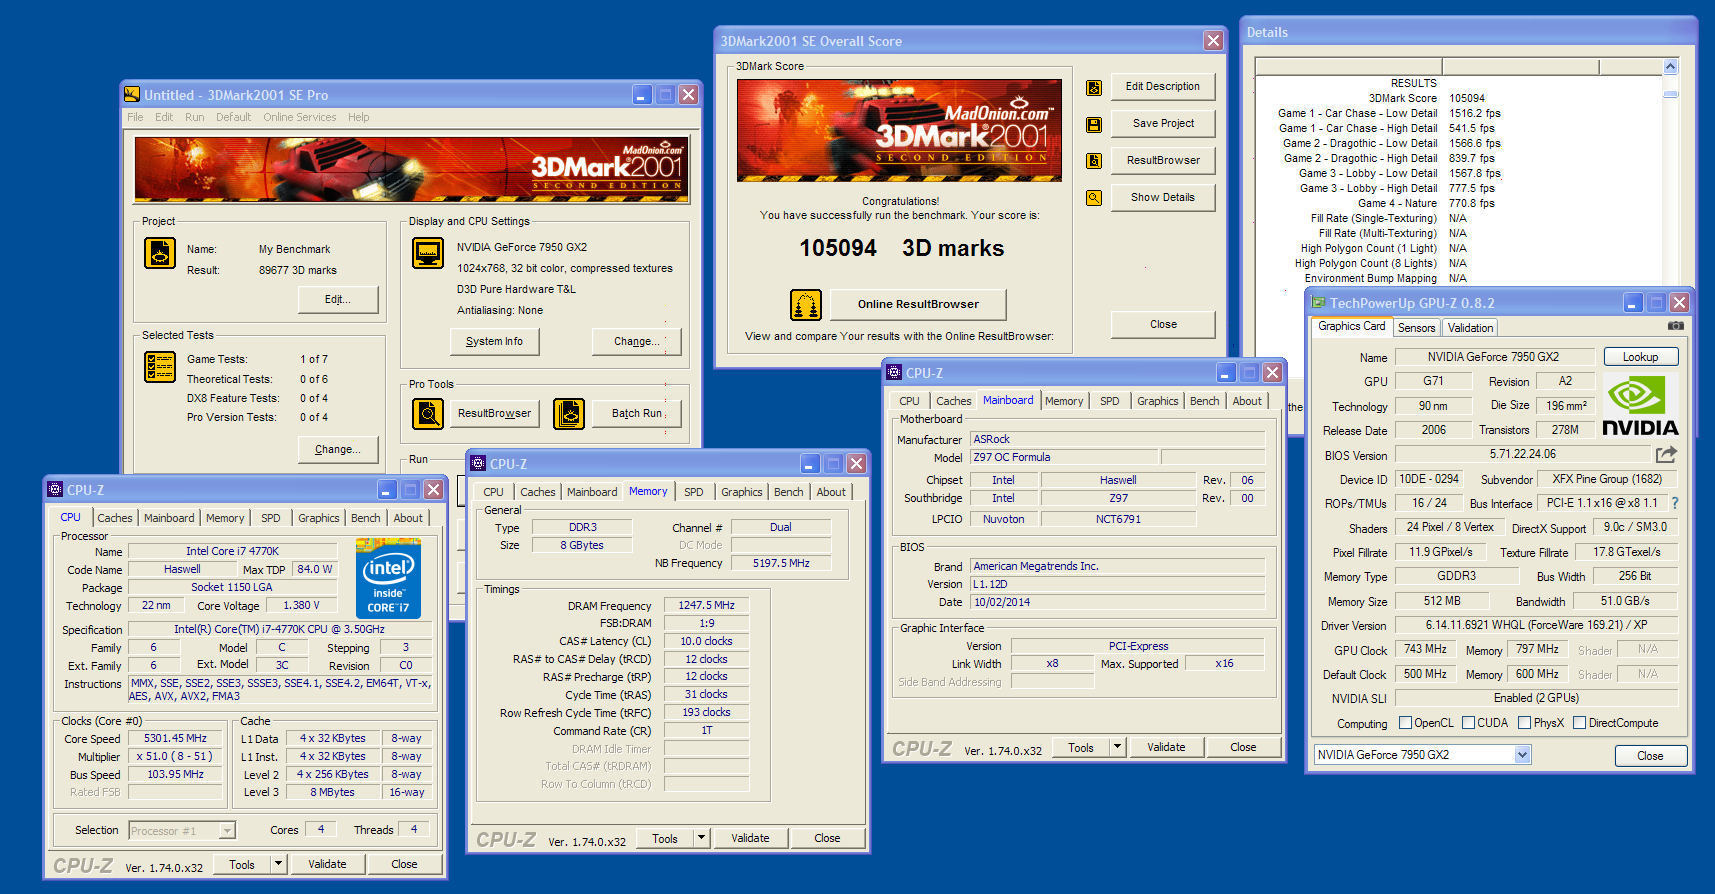This screenshot has height=894, width=1715.
Task: Click the Save Project button
Action: (x=1162, y=123)
